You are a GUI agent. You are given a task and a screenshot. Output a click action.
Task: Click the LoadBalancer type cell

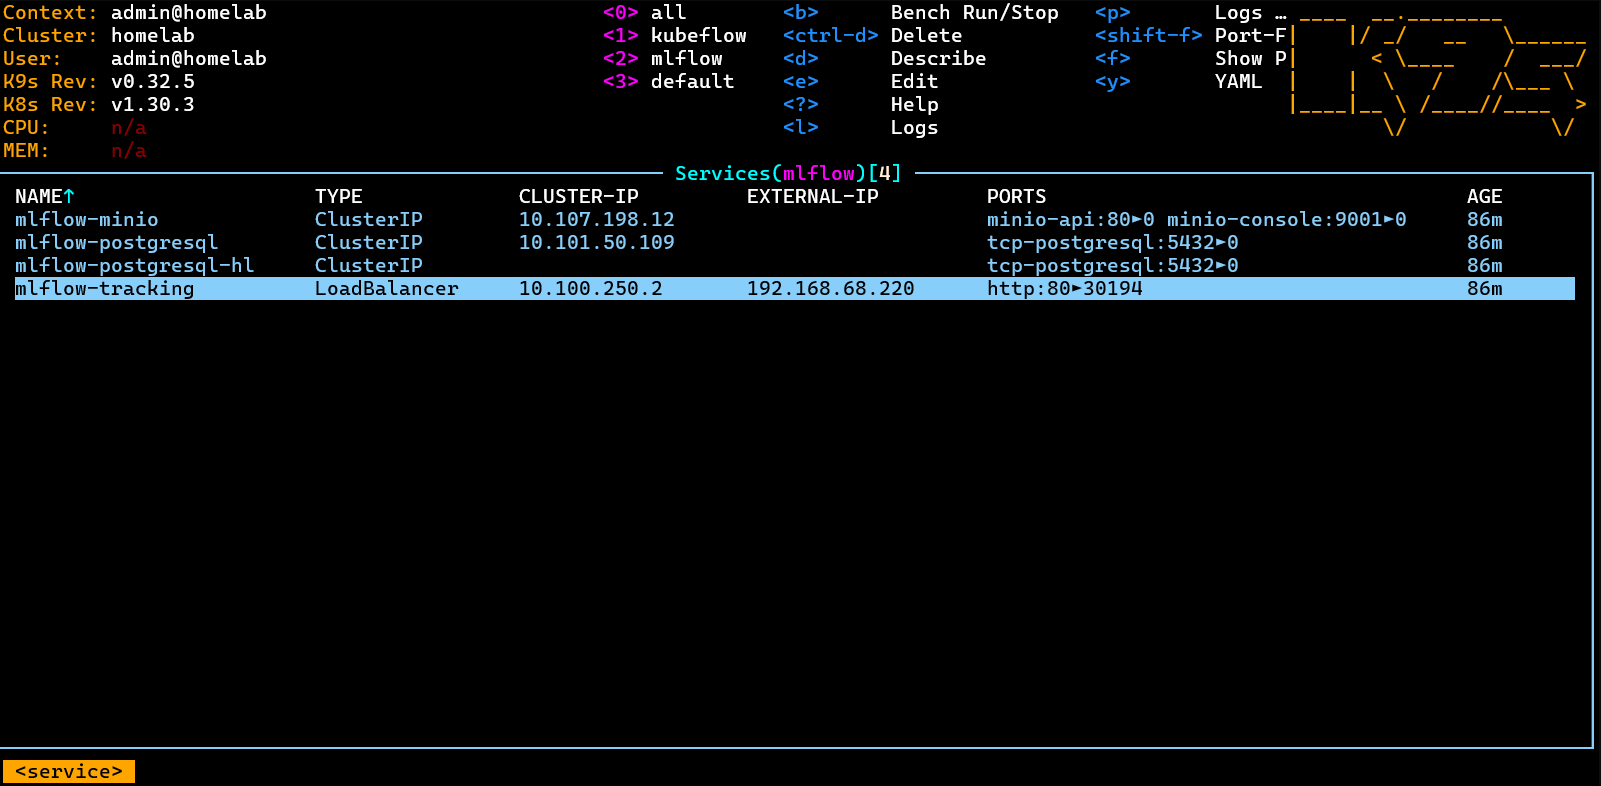click(x=387, y=288)
